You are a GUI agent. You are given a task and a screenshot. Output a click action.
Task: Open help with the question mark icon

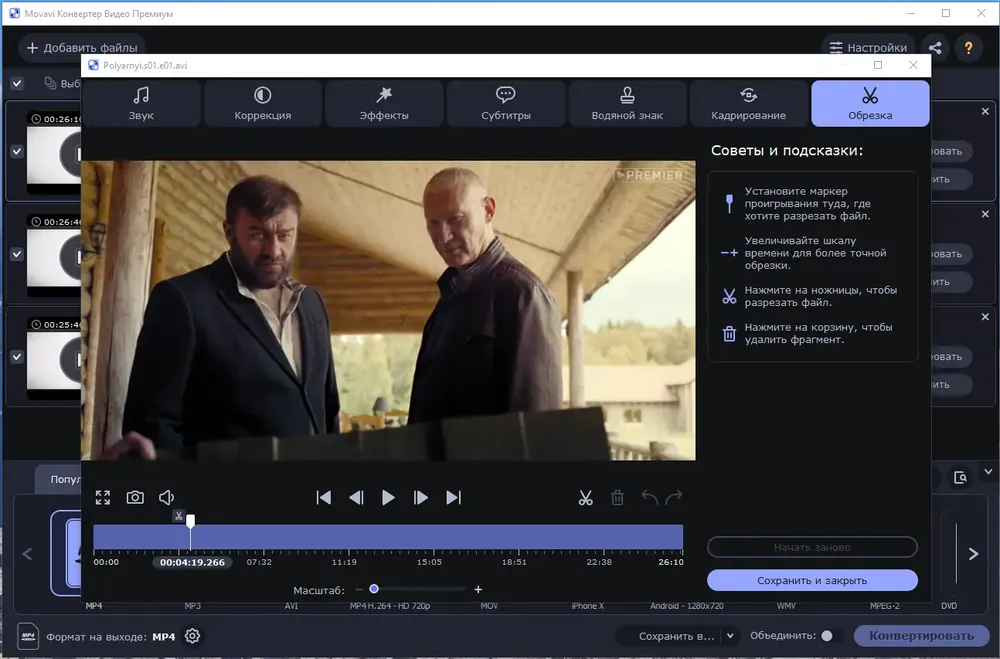pos(968,48)
